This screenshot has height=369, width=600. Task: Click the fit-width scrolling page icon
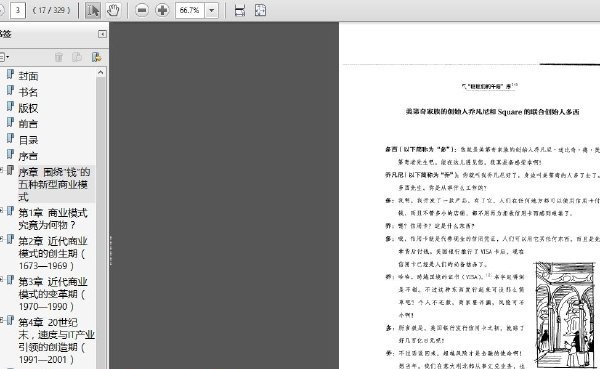click(240, 10)
